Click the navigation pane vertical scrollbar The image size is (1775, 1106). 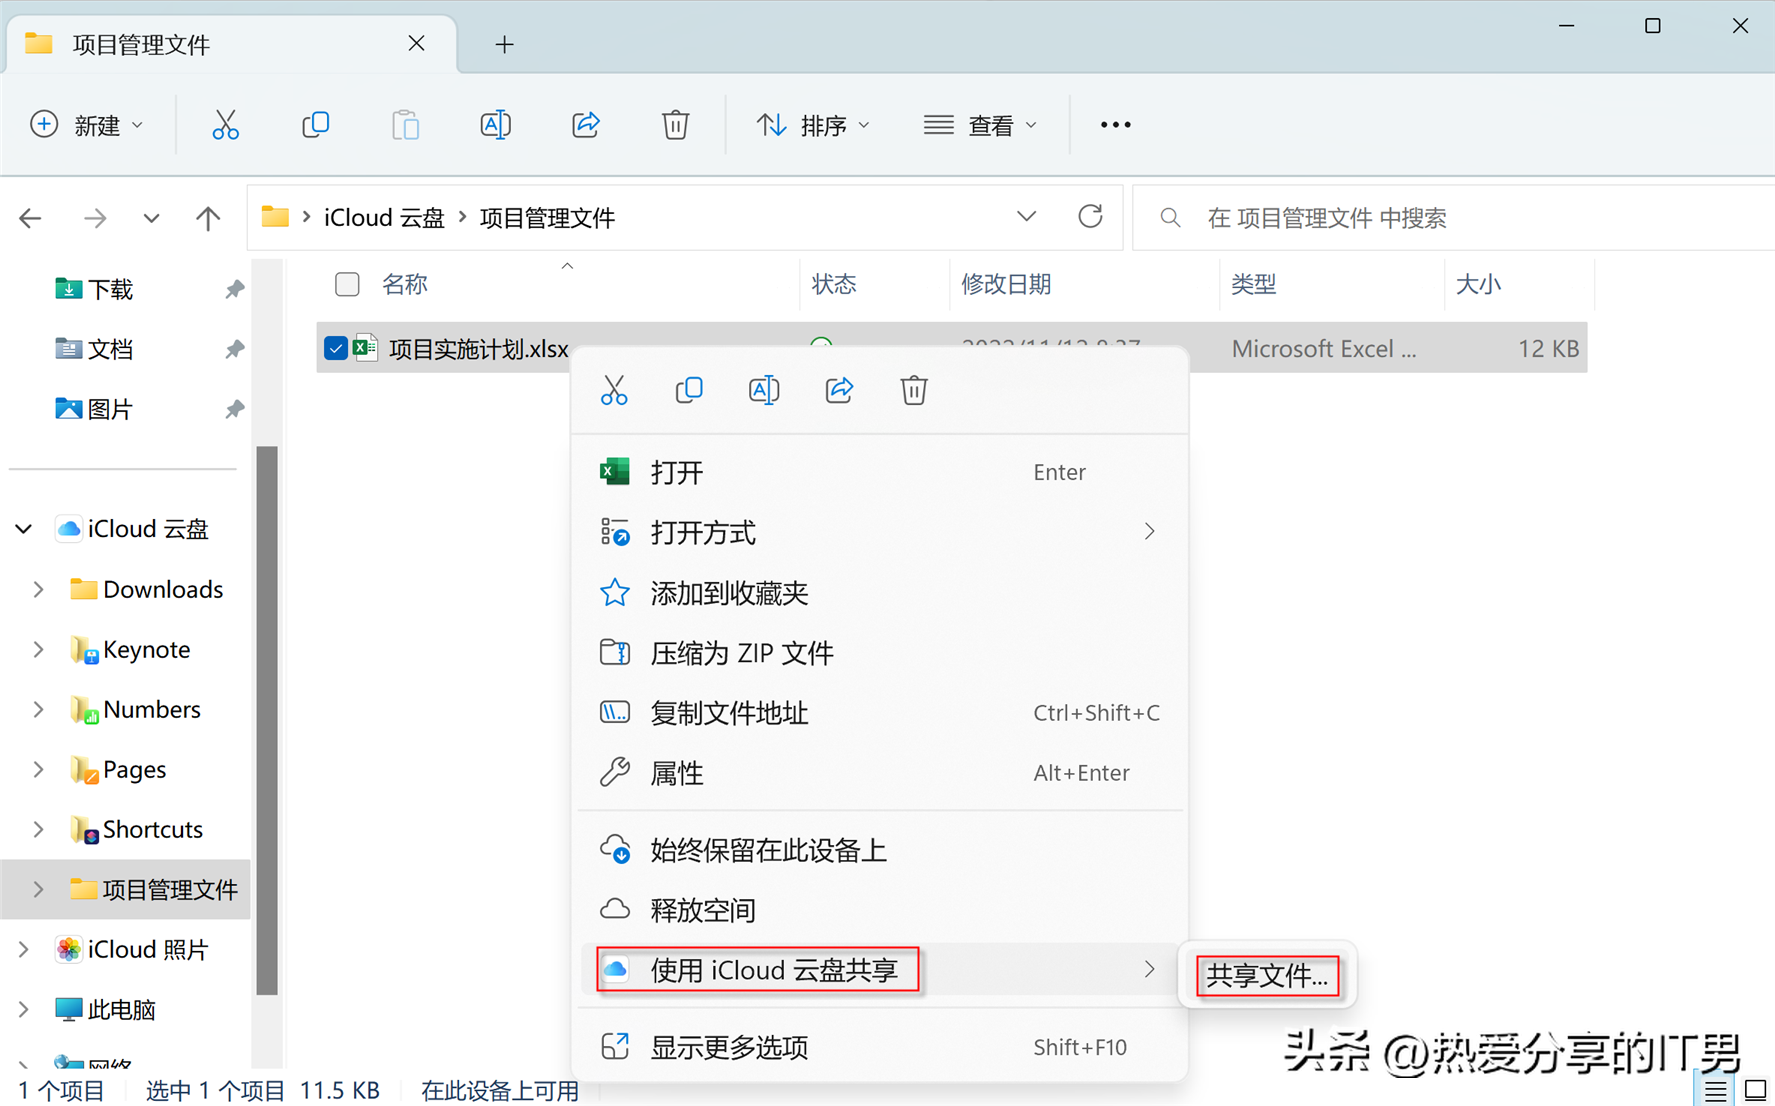coord(267,720)
